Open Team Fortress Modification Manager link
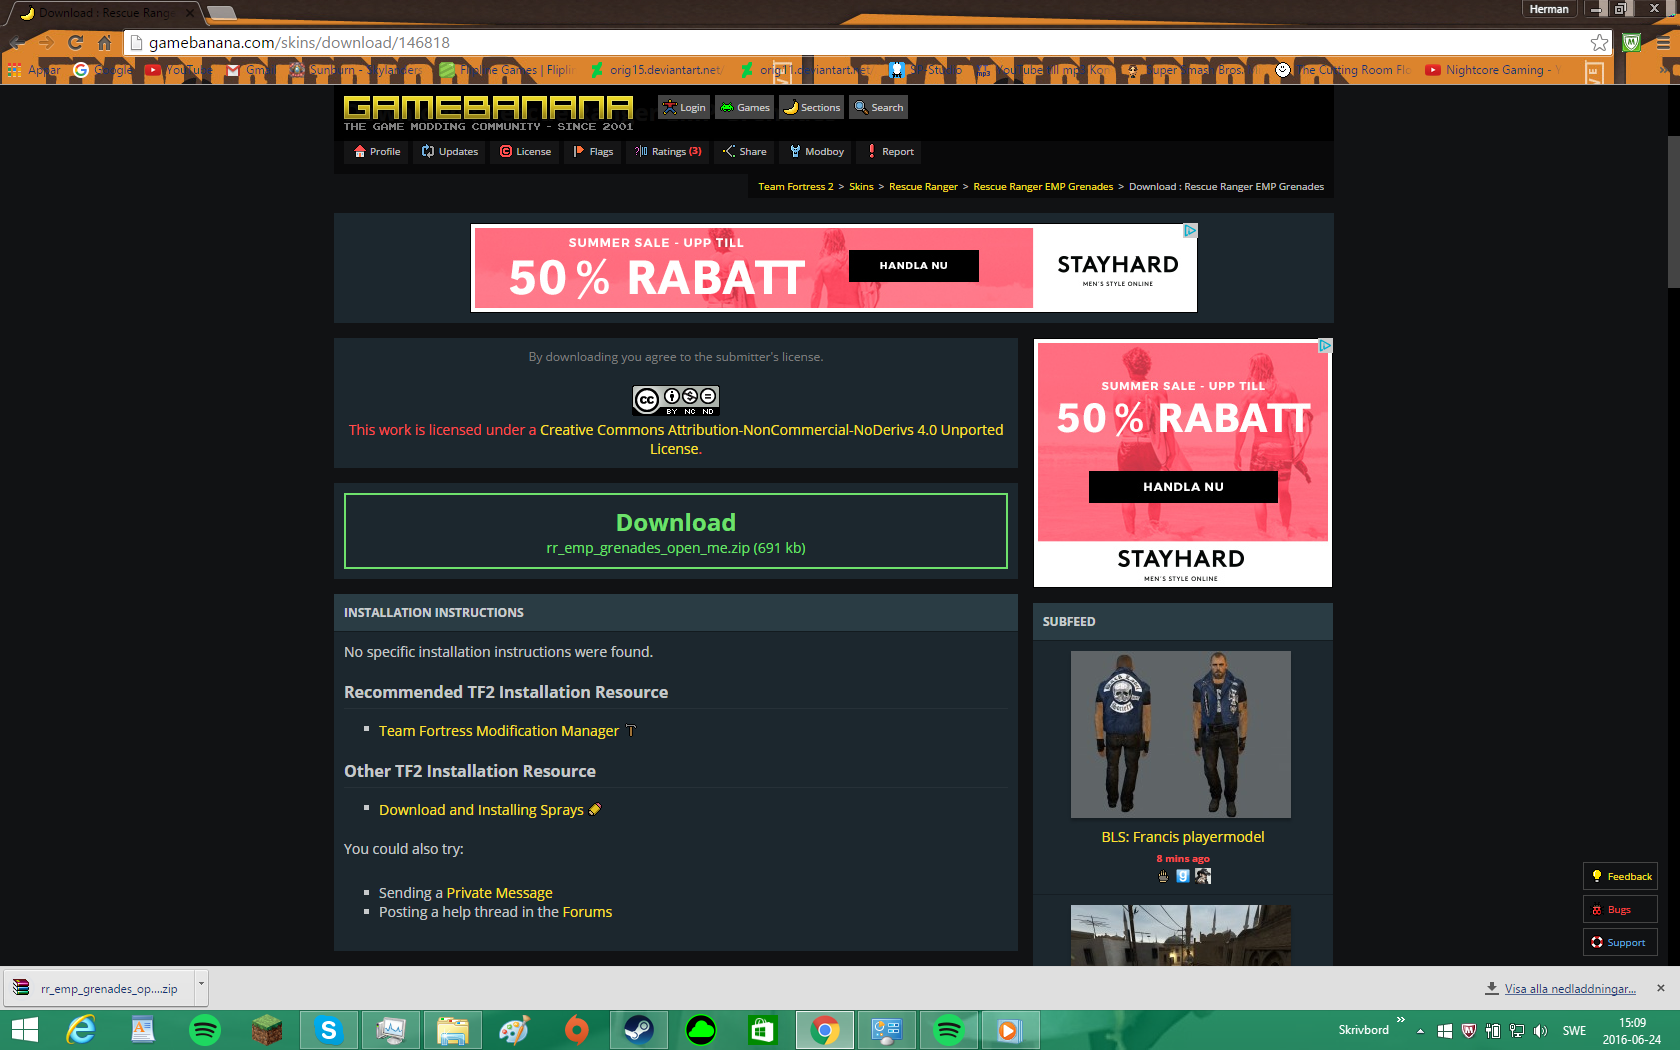Screen dimensions: 1680x1050 coord(499,731)
